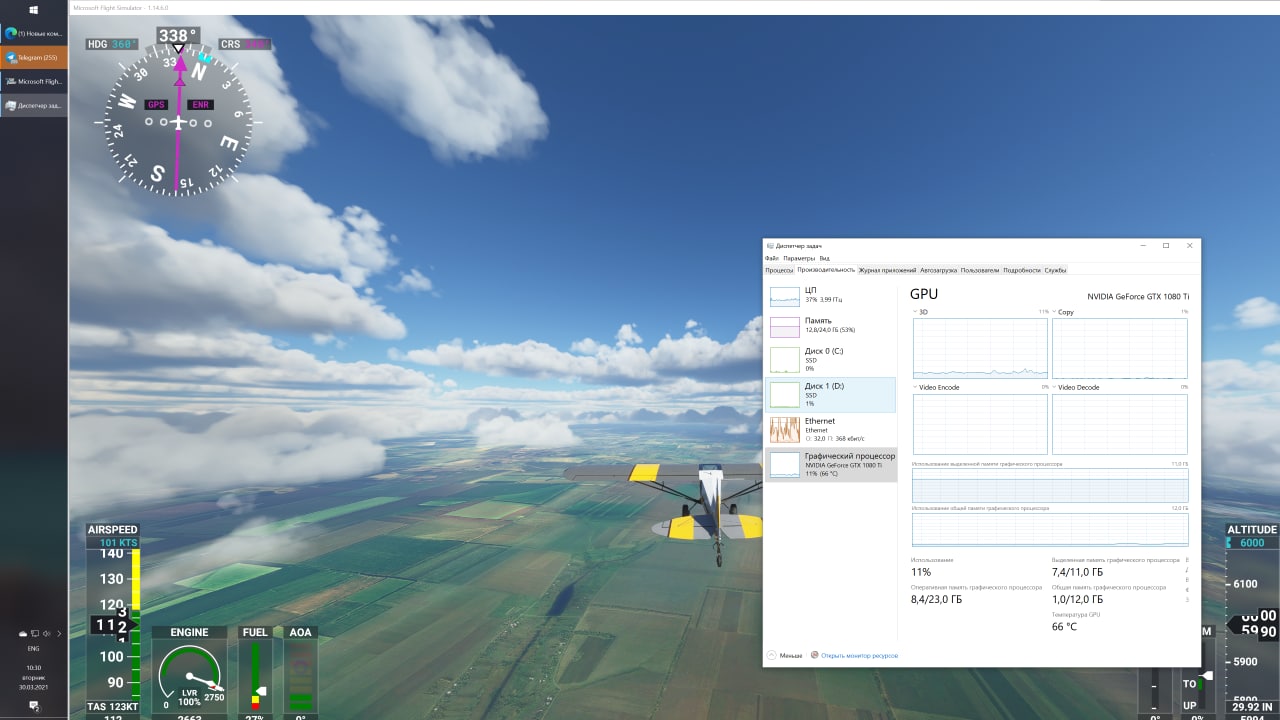Click the 6000 altitude bug value
This screenshot has height=720, width=1280.
[1252, 543]
